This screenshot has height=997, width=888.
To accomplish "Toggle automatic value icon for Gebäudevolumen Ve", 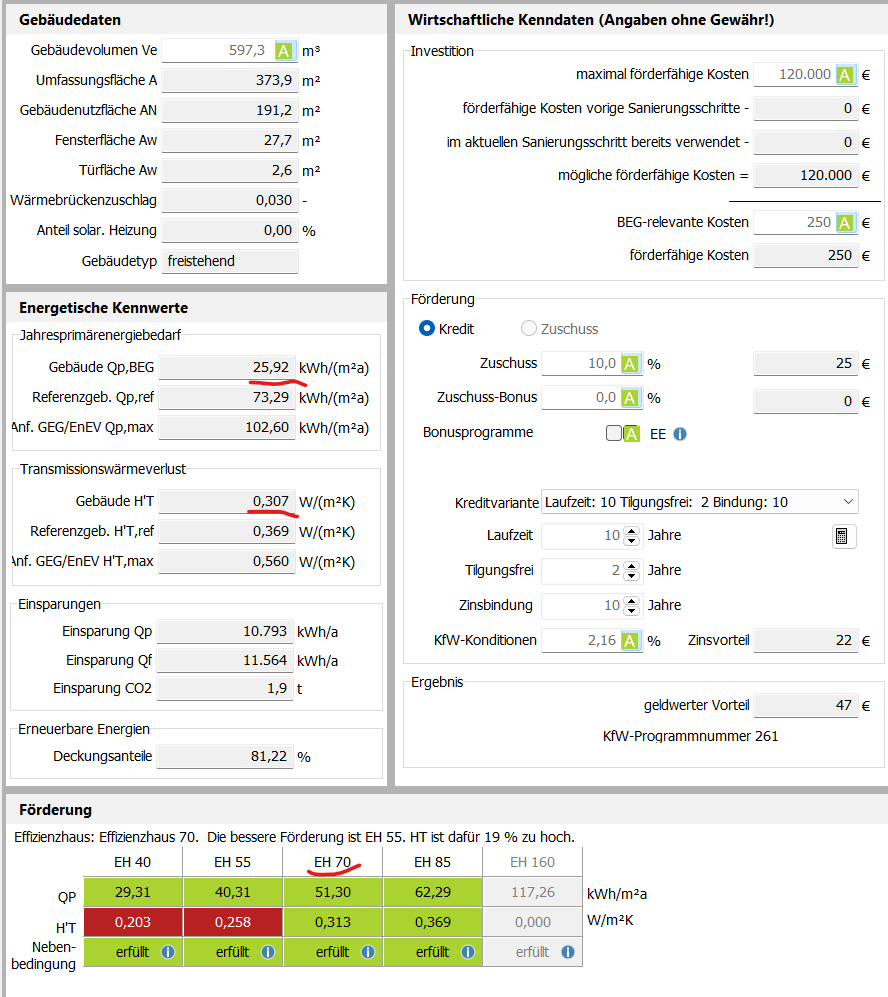I will pos(283,51).
